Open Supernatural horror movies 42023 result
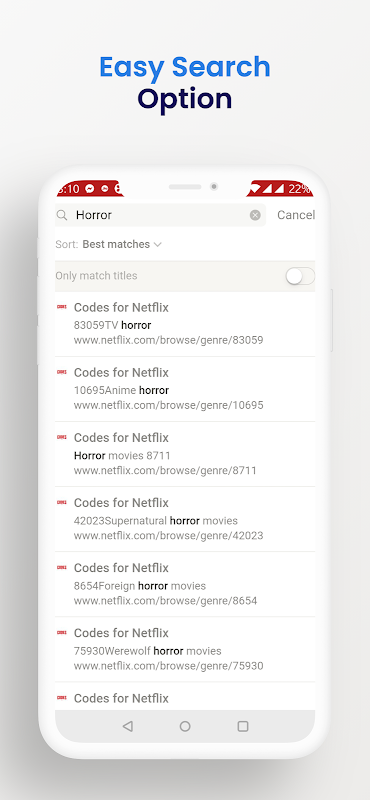Viewport: 370px width, 800px height. point(185,519)
